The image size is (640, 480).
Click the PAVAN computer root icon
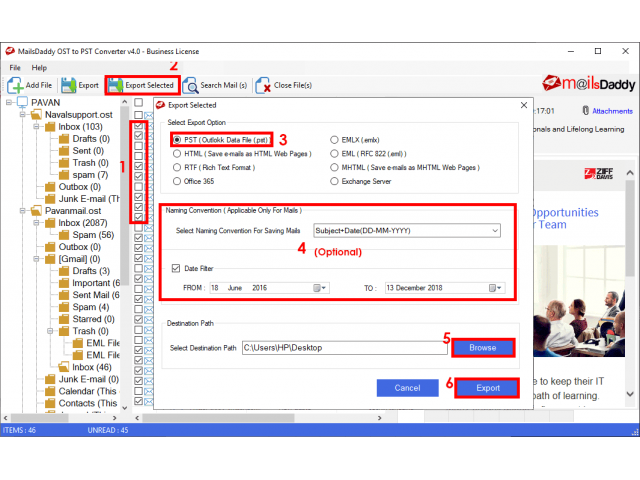(22, 102)
